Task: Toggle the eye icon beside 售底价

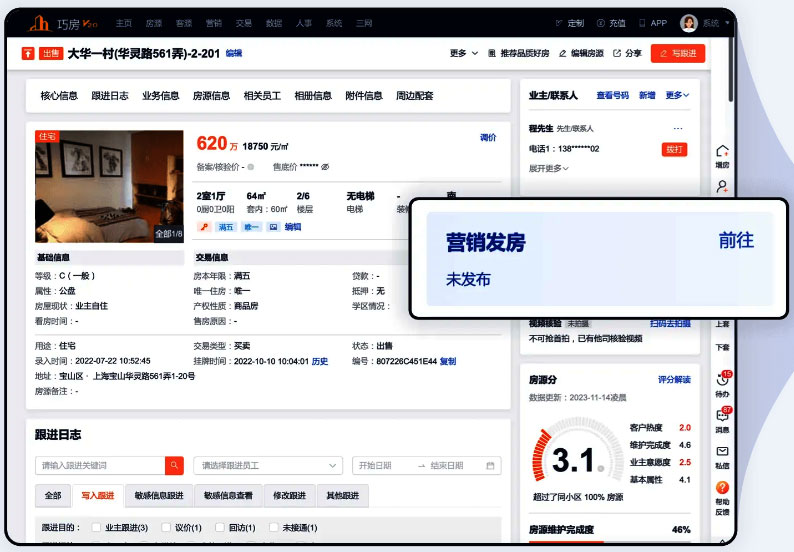Action: pyautogui.click(x=325, y=167)
